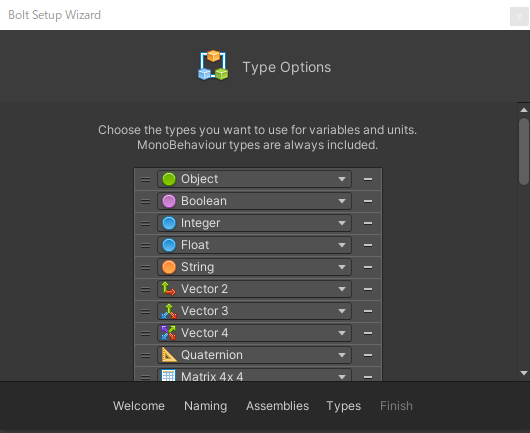
Task: Go to the Assemblies step
Action: coord(278,406)
